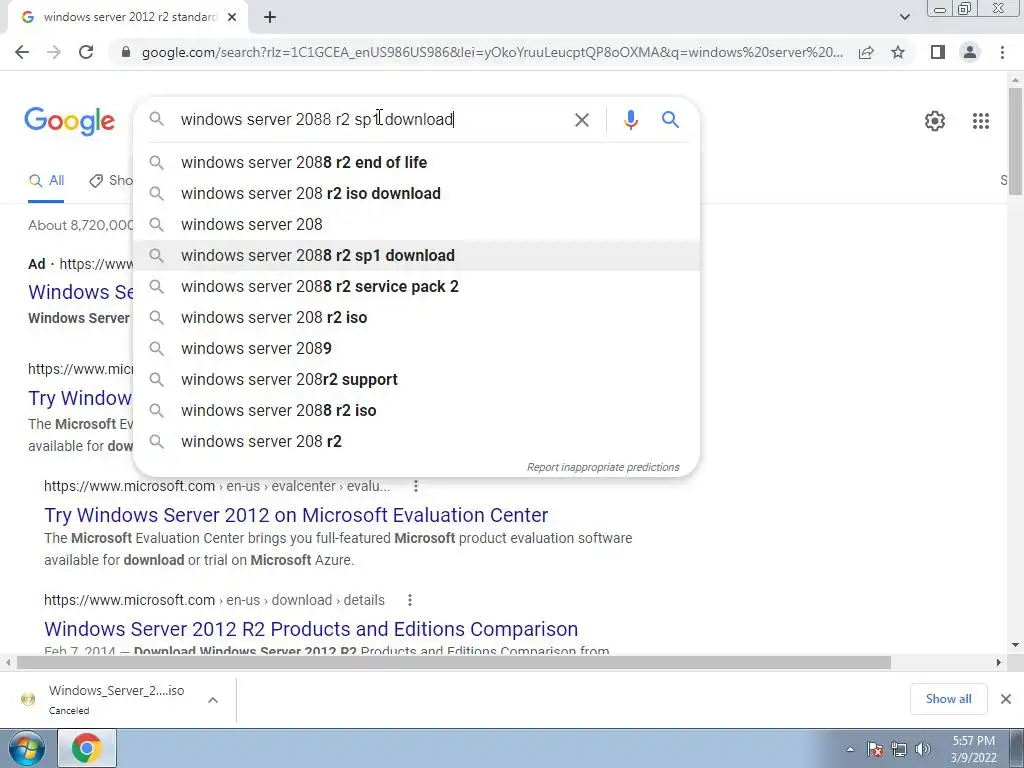1024x768 pixels.
Task: Choose suggestion 'windows server 2088 r2 iso'
Action: [416, 410]
